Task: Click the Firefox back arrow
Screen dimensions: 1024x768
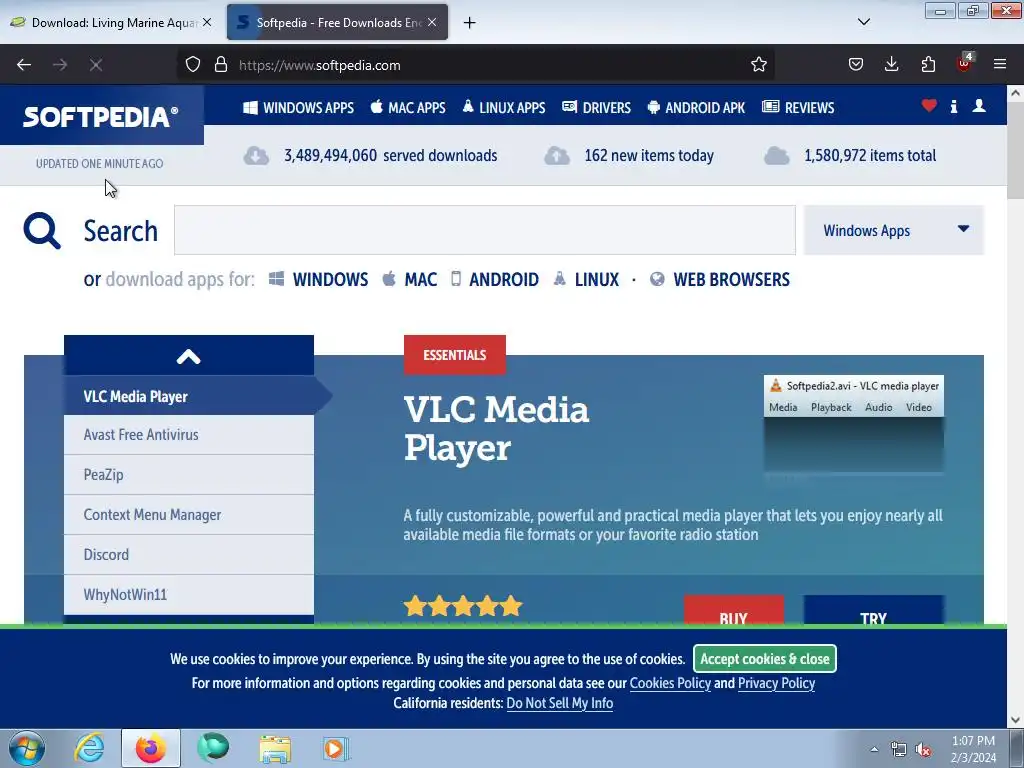Action: [x=24, y=65]
